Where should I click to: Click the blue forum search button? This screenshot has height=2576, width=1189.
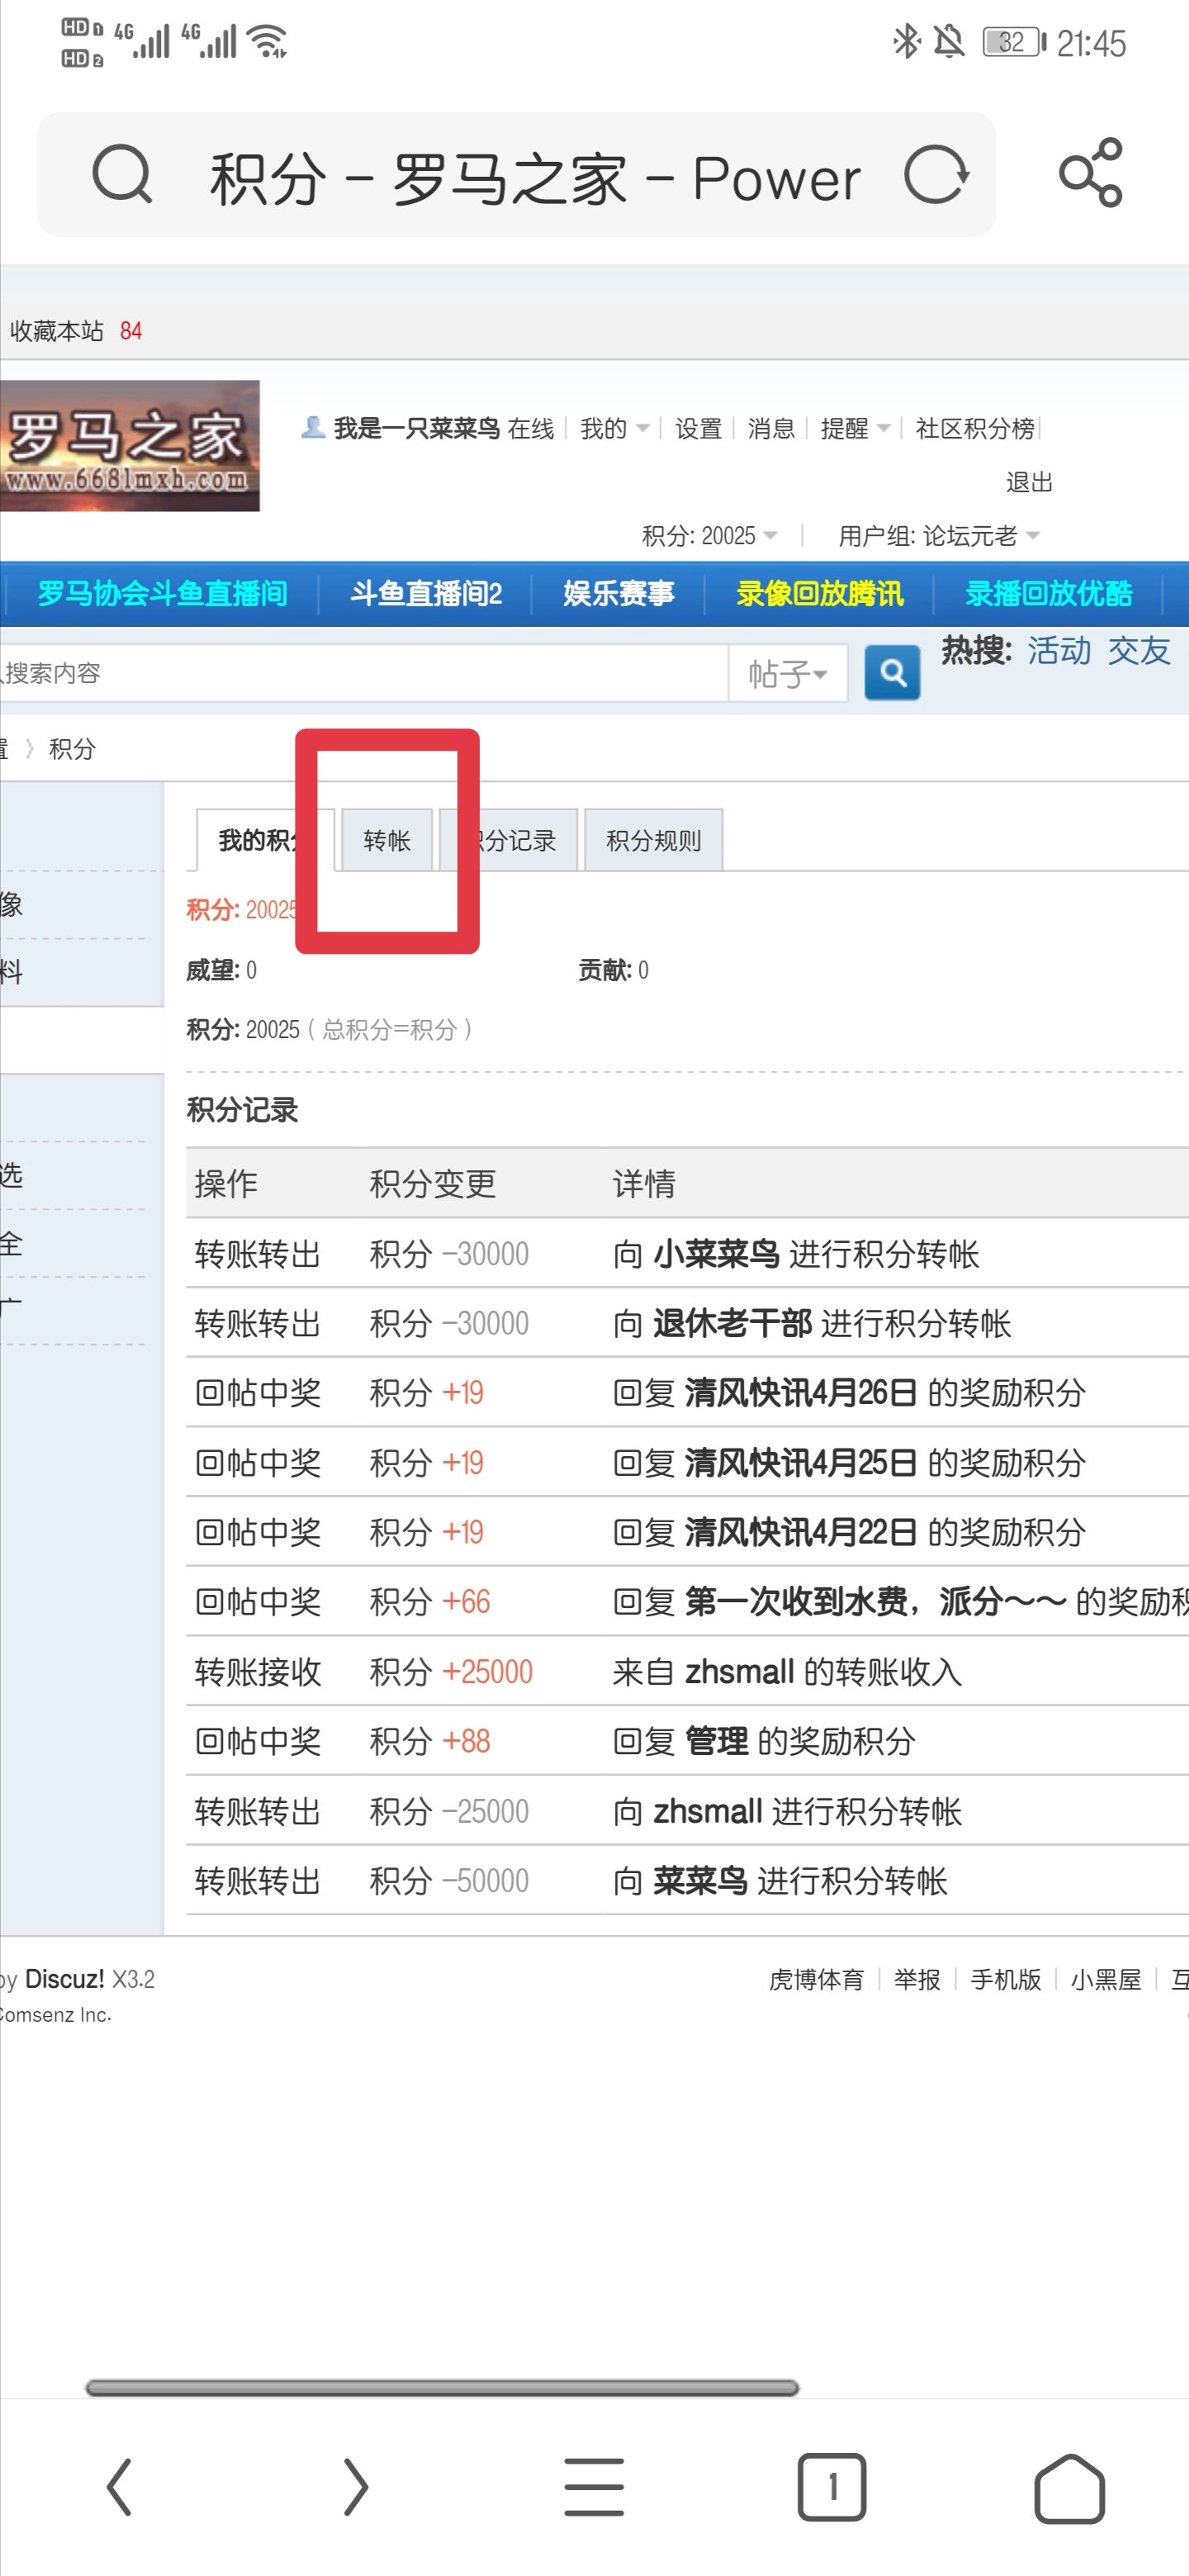[x=892, y=673]
